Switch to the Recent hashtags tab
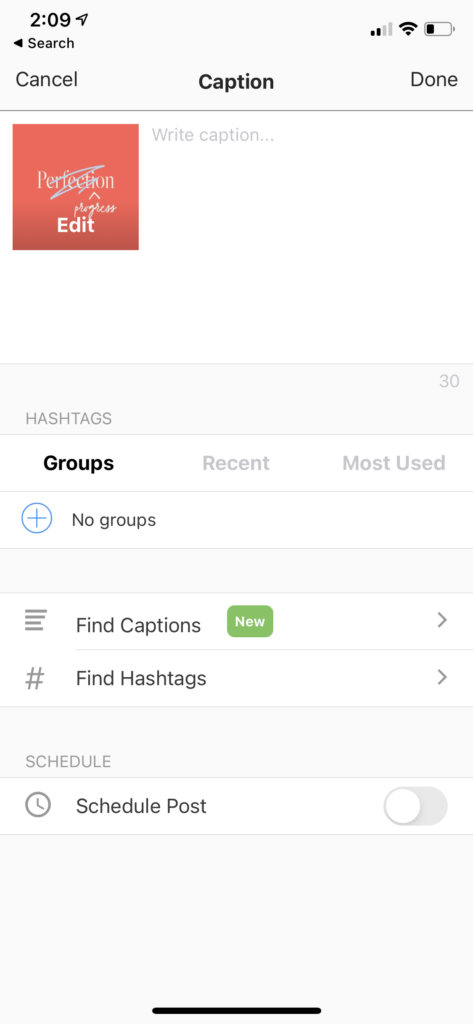This screenshot has width=473, height=1024. click(236, 463)
